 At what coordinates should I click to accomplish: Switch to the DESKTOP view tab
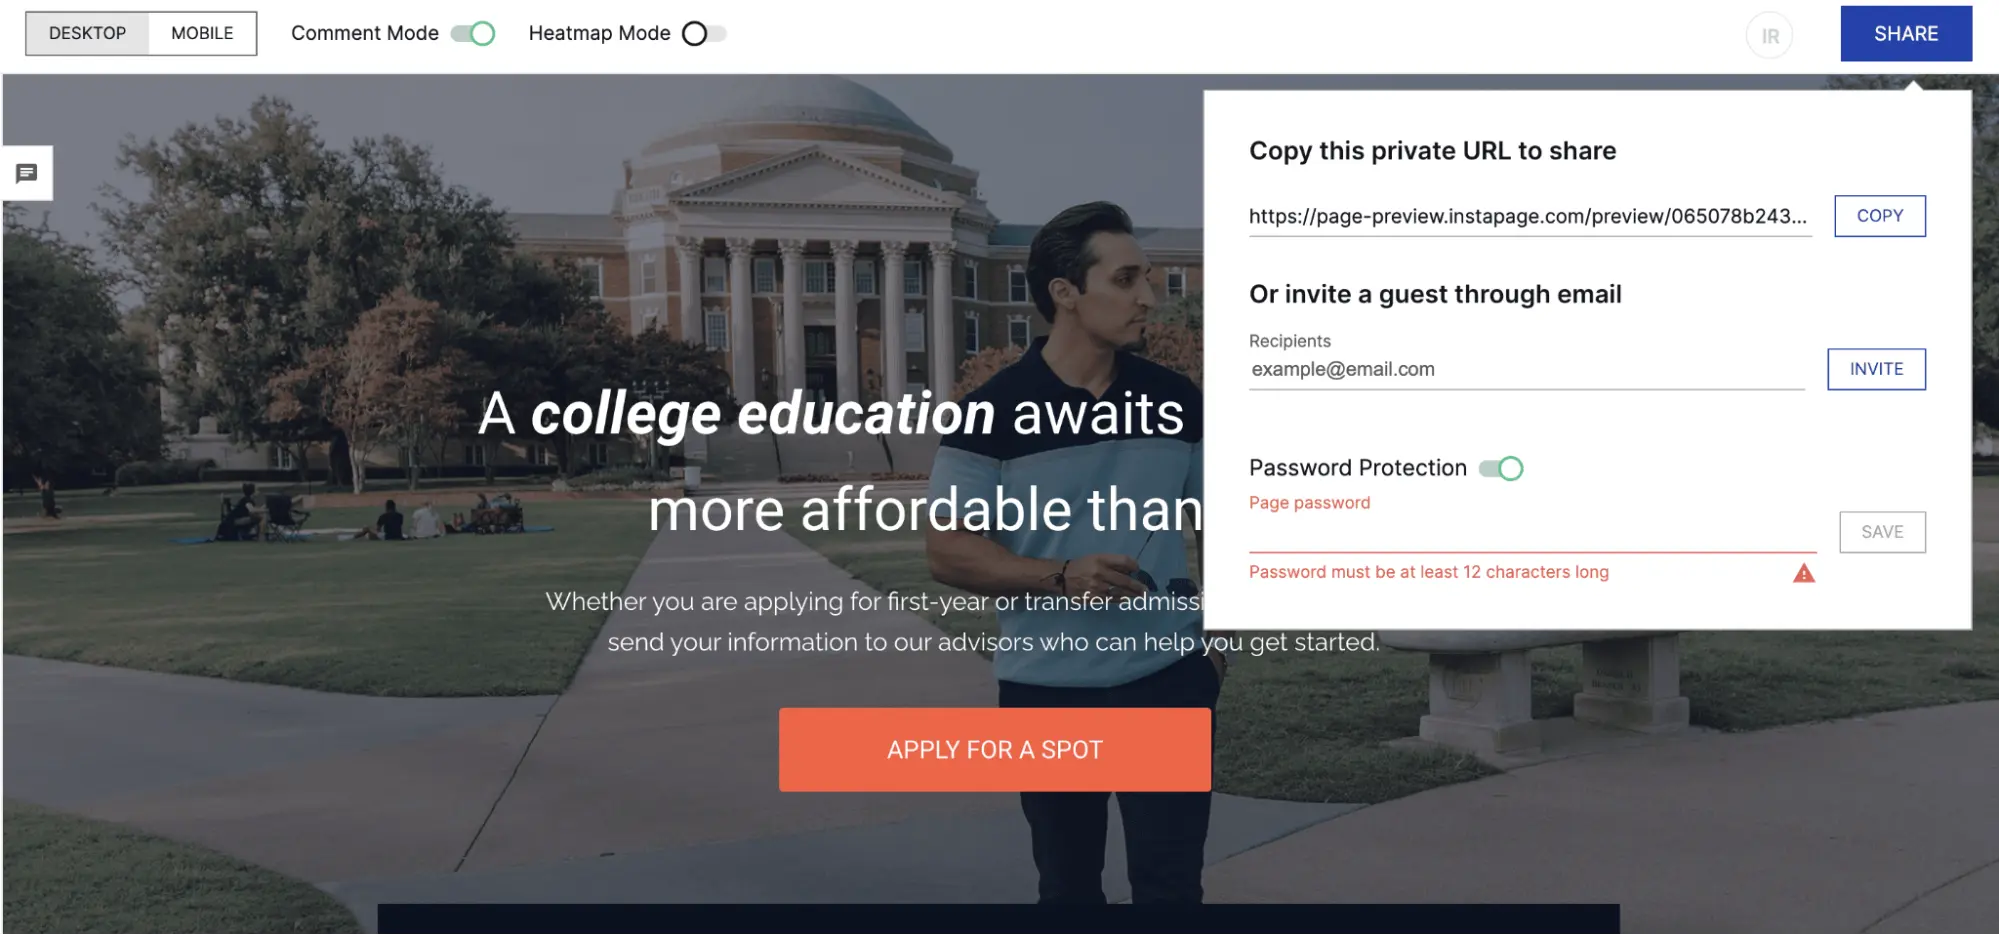[87, 33]
